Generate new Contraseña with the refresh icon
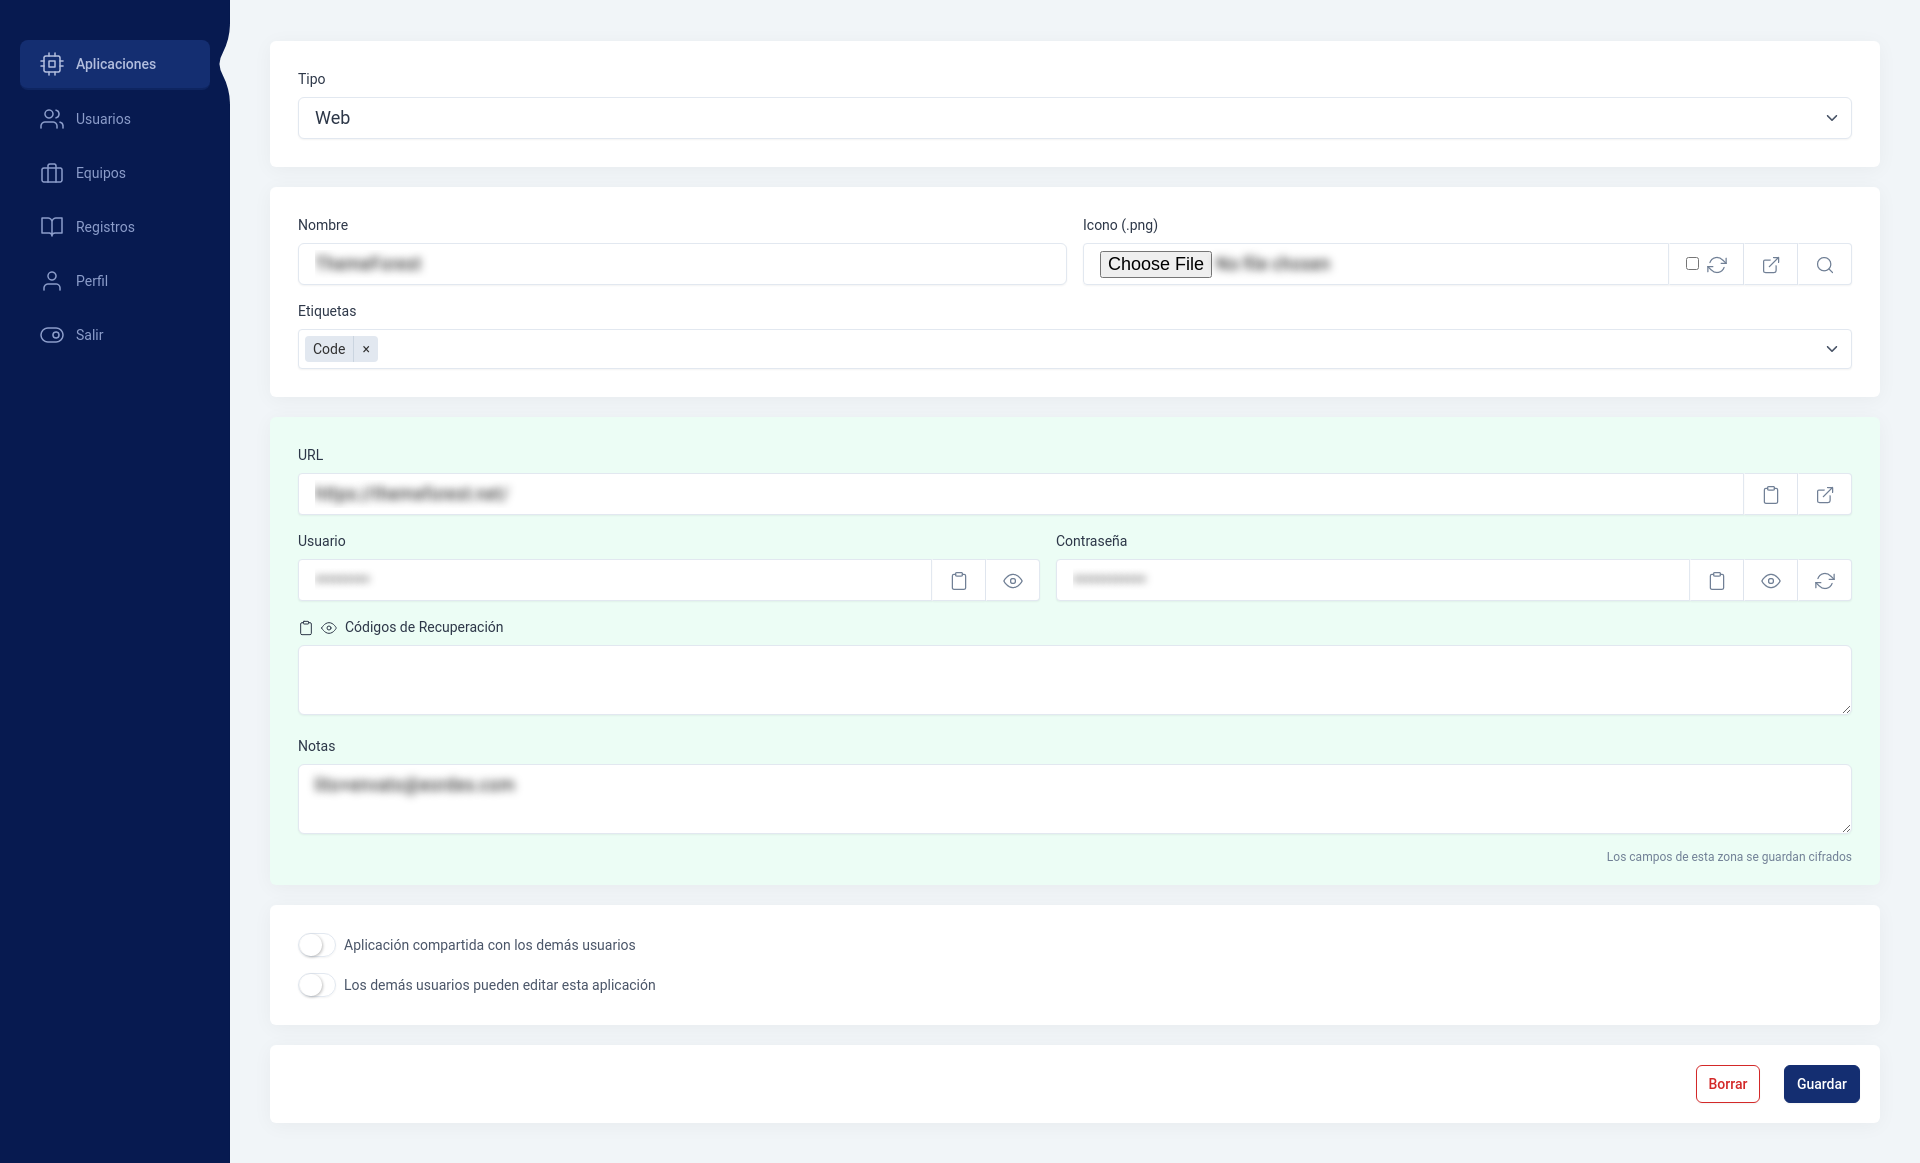 [1825, 581]
